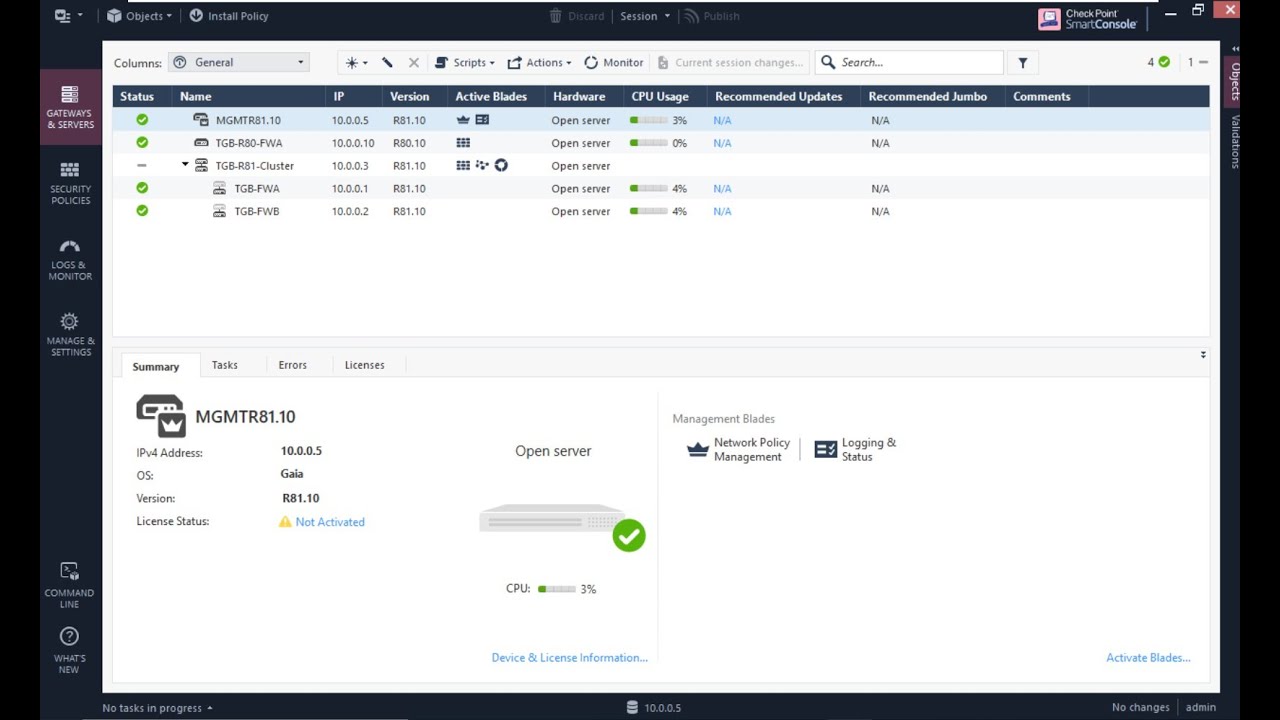Image resolution: width=1280 pixels, height=720 pixels.
Task: Click the Edit pencil icon in toolbar
Action: tap(387, 62)
